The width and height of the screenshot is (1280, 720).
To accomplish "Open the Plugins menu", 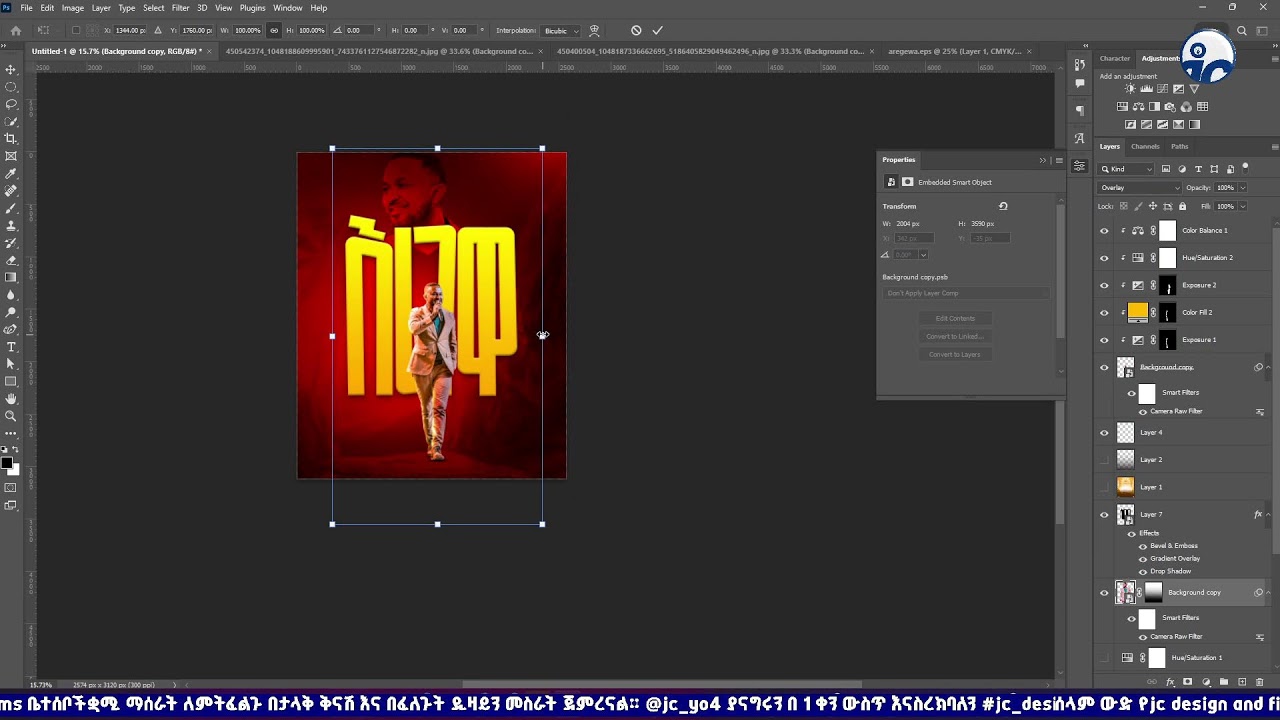I will 252,8.
